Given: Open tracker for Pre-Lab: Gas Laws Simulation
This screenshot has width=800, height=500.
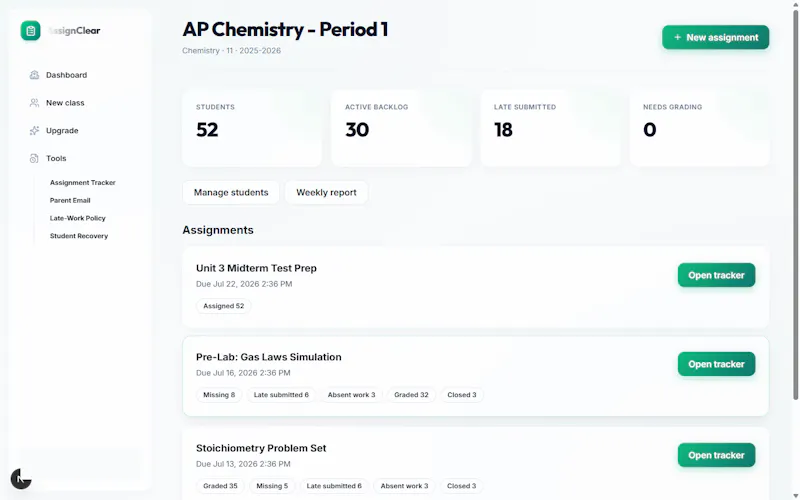Looking at the screenshot, I should [x=716, y=364].
